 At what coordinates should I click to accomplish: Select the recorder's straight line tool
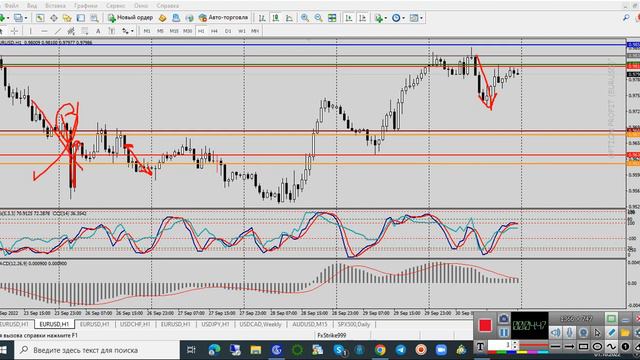[x=556, y=347]
